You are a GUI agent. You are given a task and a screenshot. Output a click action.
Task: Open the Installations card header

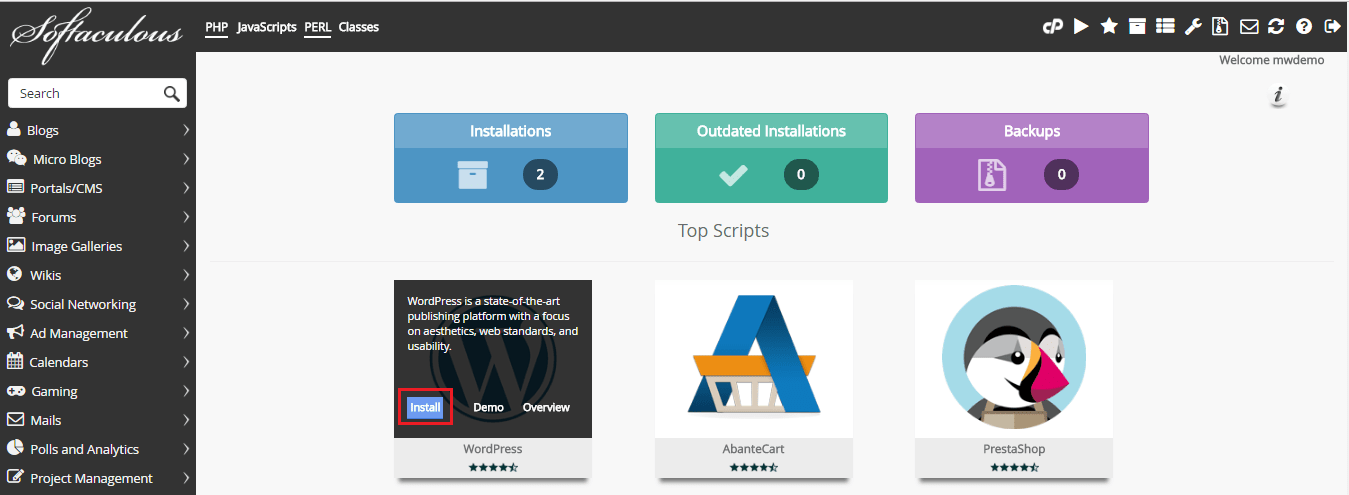511,131
